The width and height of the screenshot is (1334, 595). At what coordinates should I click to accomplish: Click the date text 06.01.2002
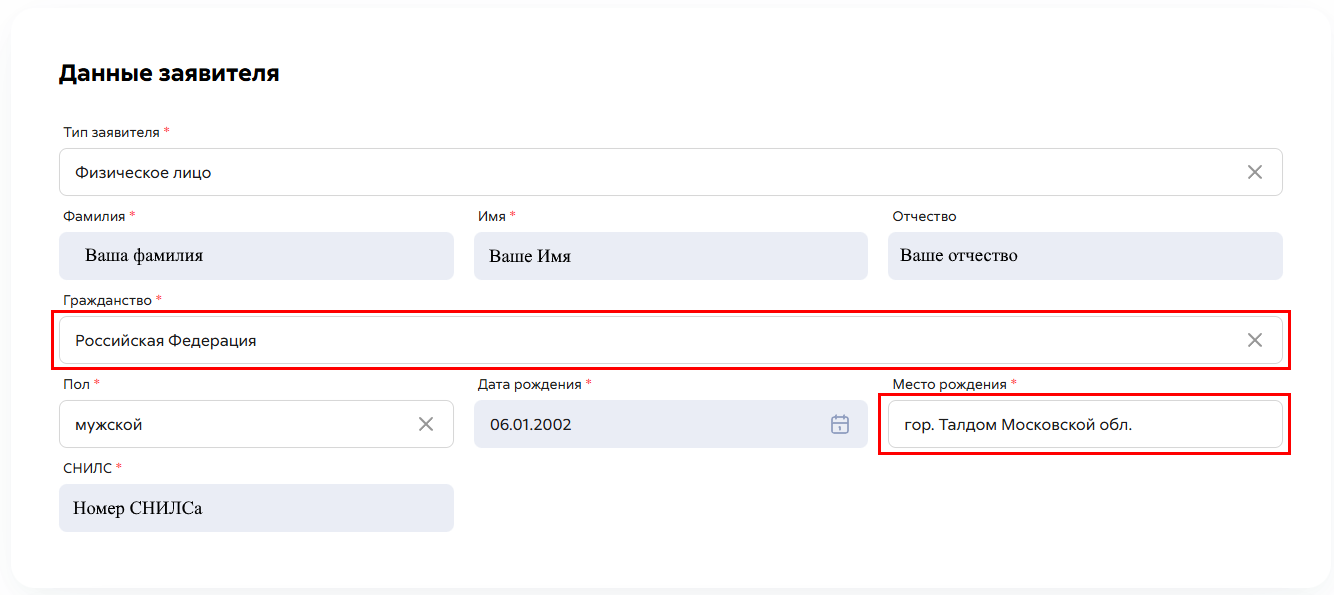pyautogui.click(x=531, y=424)
